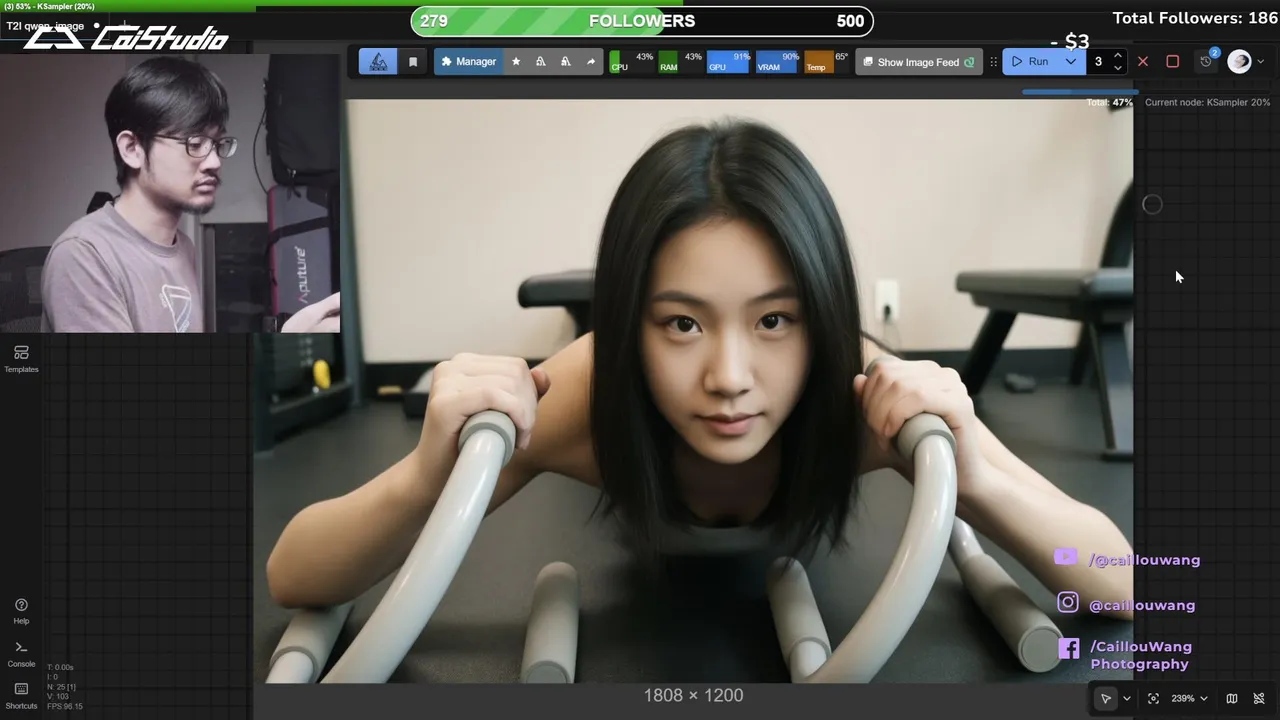Open the 239% zoom dropdown
Image resolution: width=1280 pixels, height=720 pixels.
click(x=1189, y=698)
